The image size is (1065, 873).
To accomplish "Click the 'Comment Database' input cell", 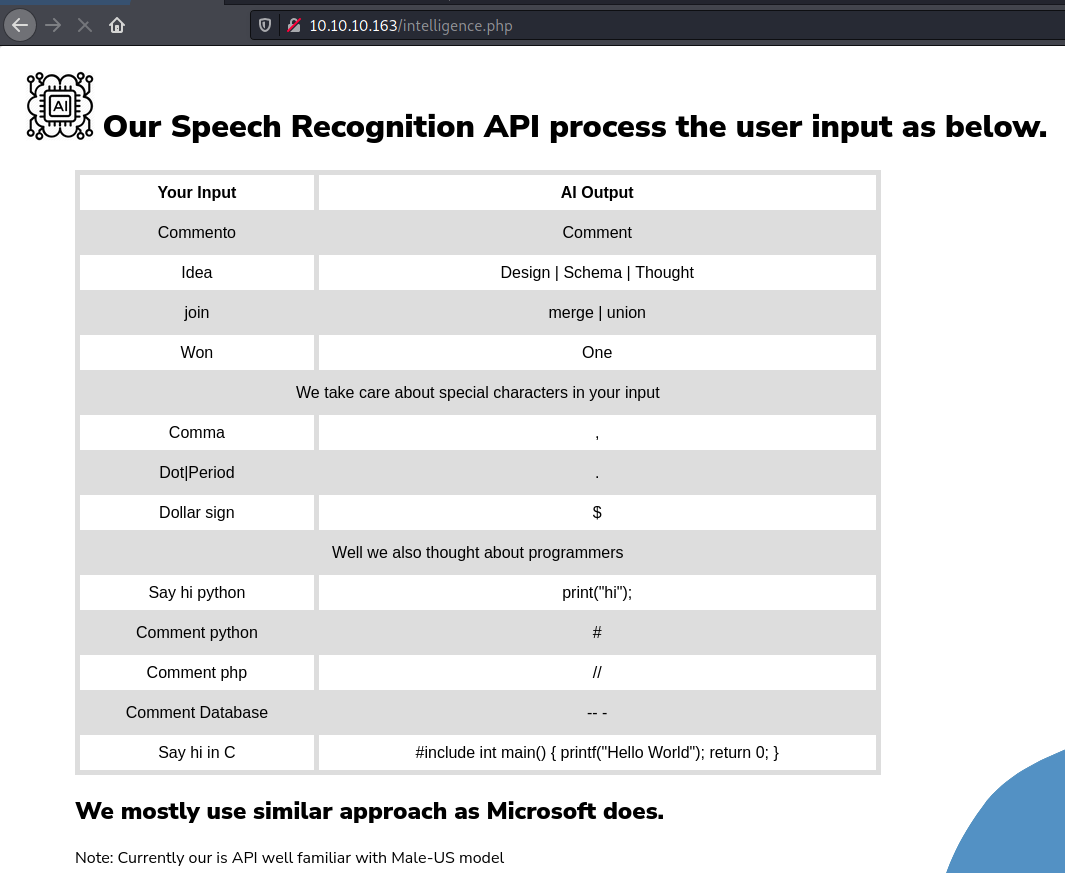I will pyautogui.click(x=197, y=713).
